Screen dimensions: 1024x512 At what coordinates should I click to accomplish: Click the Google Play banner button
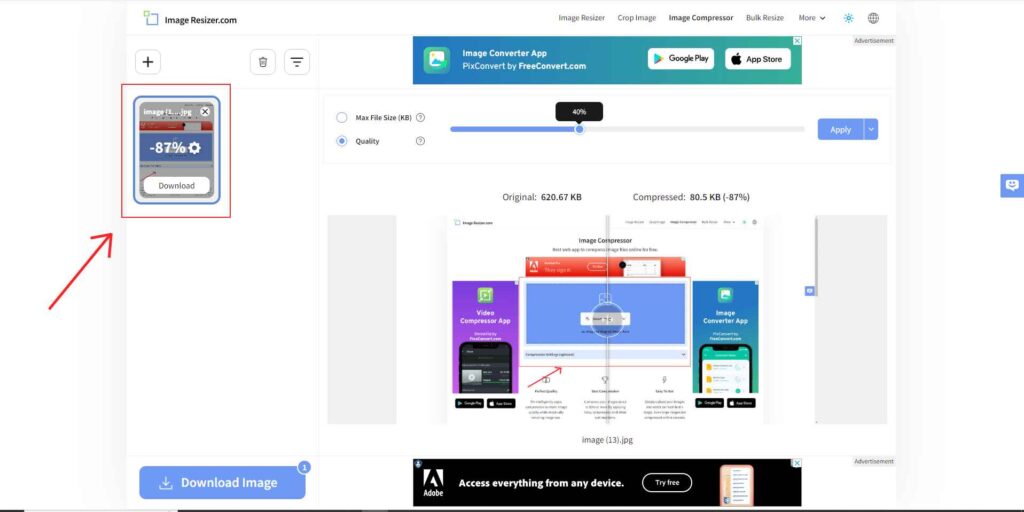[680, 59]
